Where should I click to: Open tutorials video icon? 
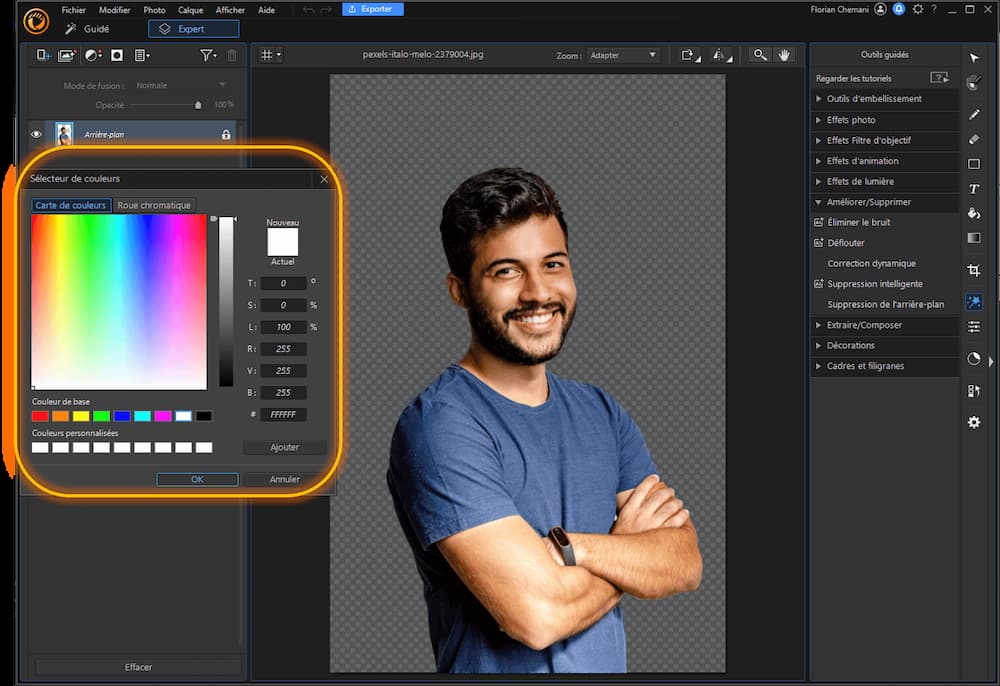939,78
